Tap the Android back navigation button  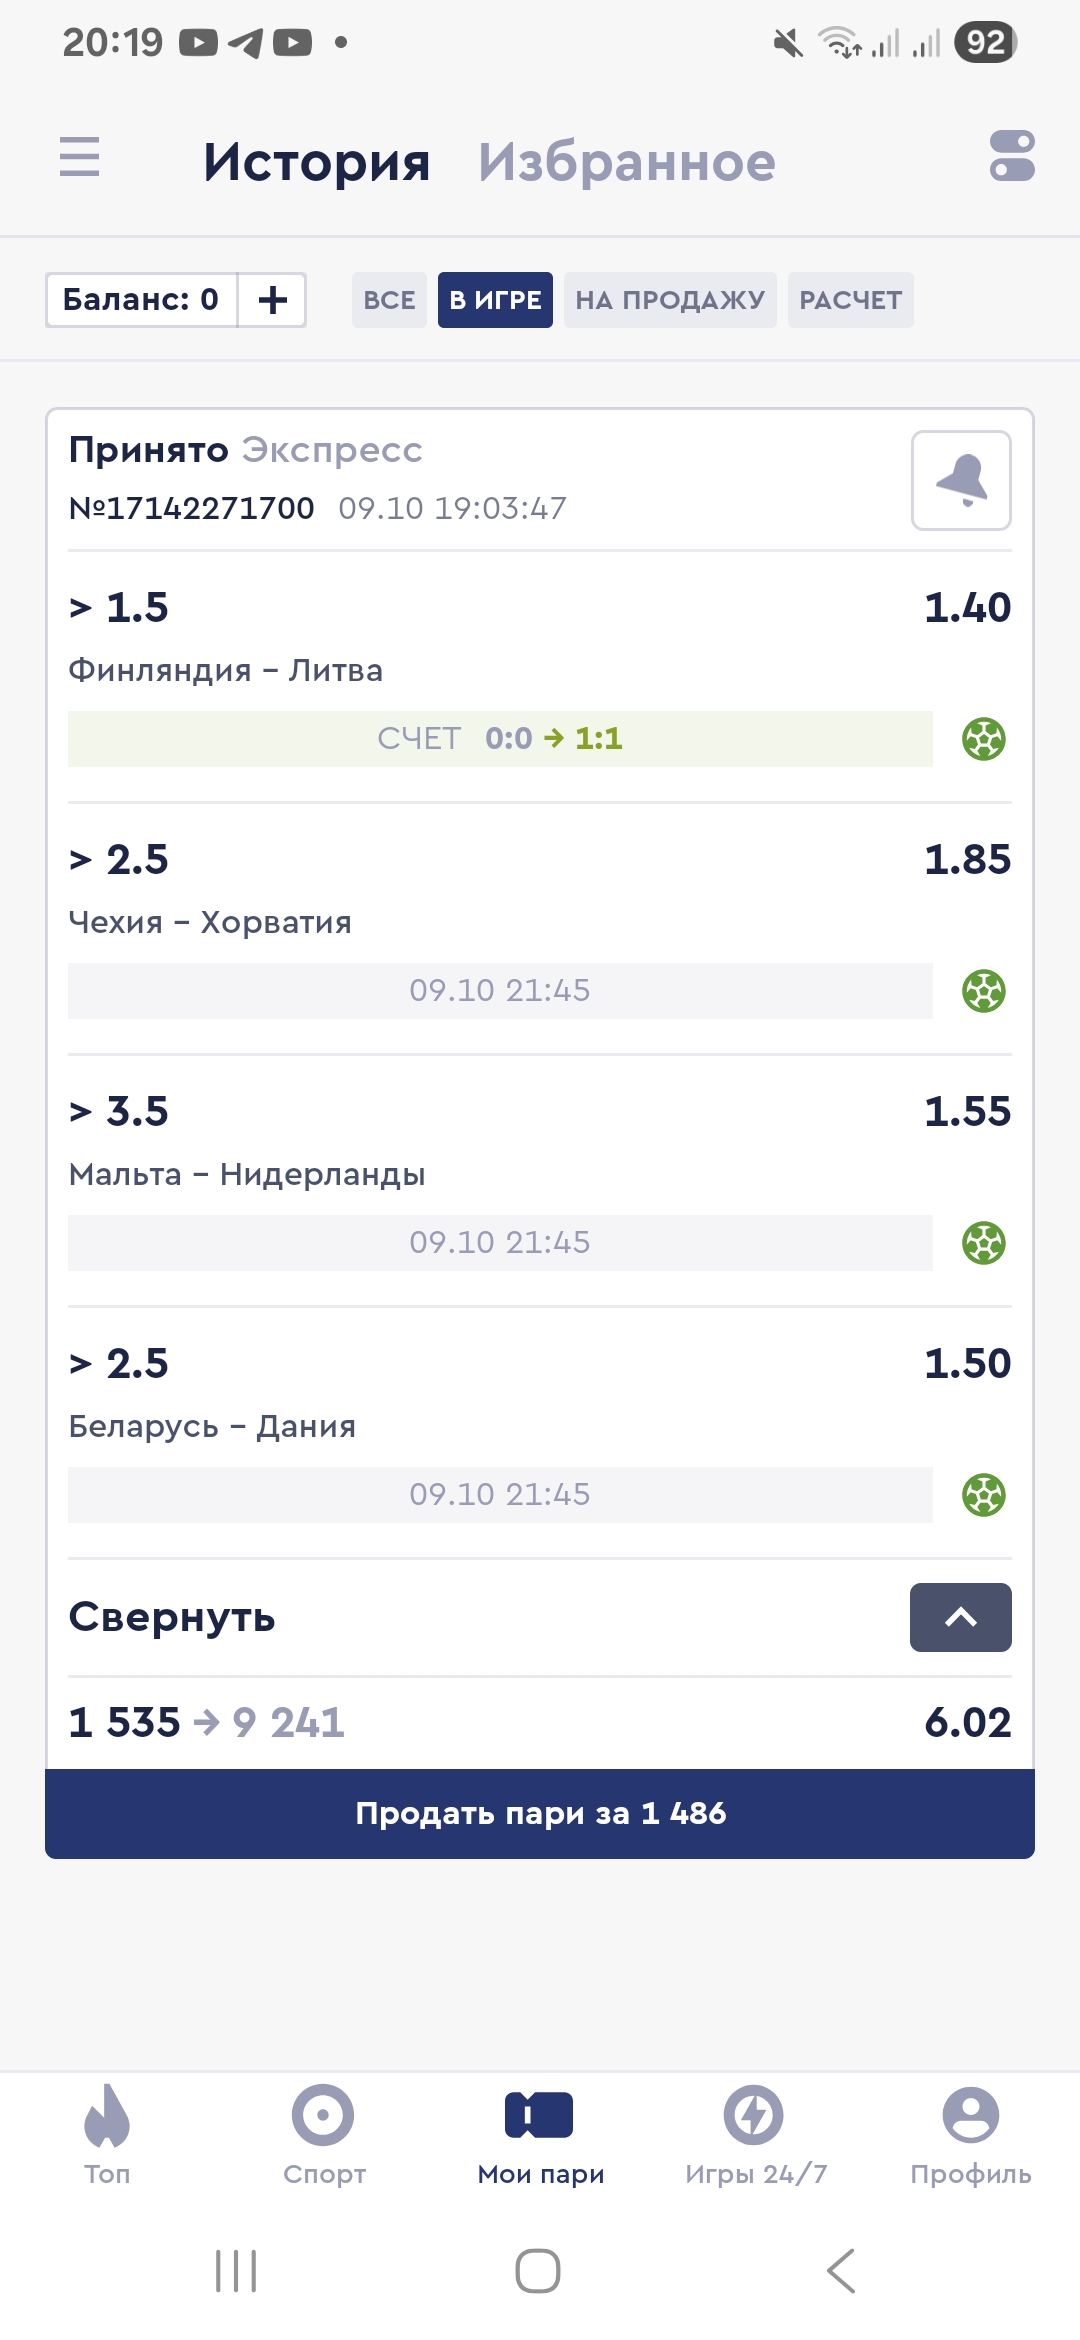click(841, 2270)
